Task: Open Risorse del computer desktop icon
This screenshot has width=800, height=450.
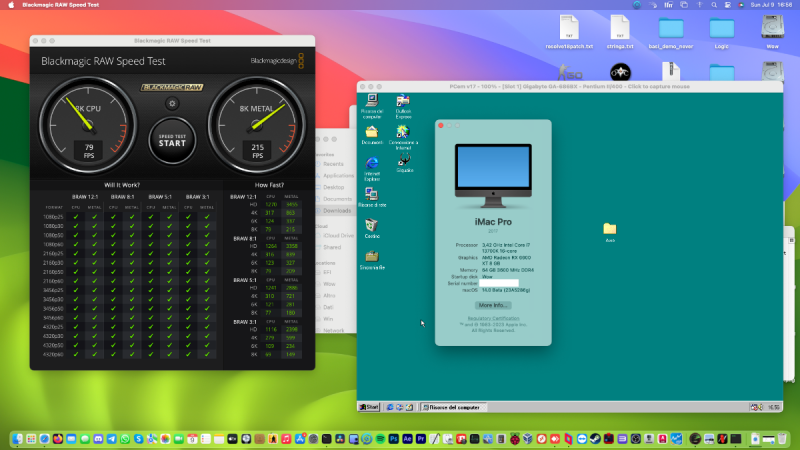Action: pyautogui.click(x=372, y=101)
